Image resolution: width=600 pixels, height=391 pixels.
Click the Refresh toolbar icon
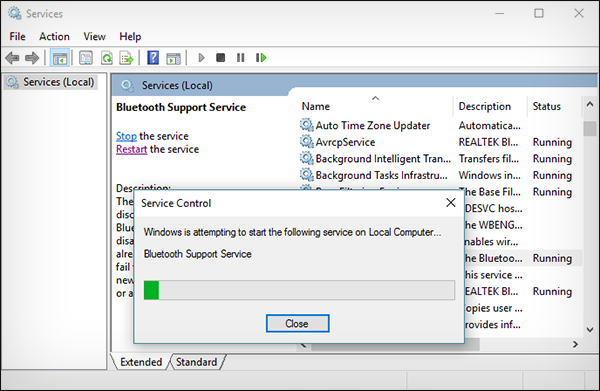106,58
